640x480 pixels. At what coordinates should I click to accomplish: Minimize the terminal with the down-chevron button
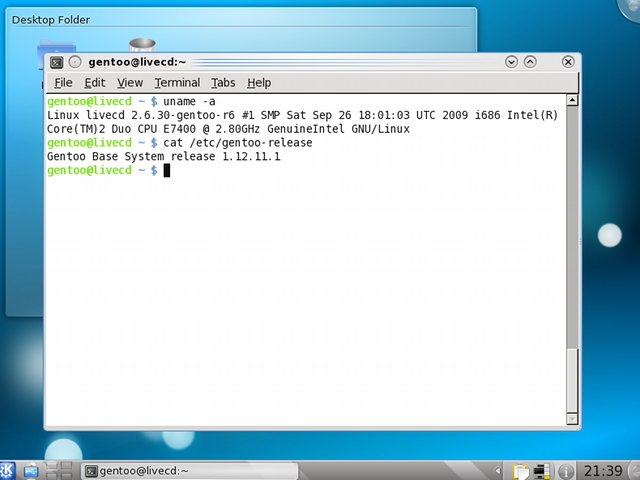(511, 62)
